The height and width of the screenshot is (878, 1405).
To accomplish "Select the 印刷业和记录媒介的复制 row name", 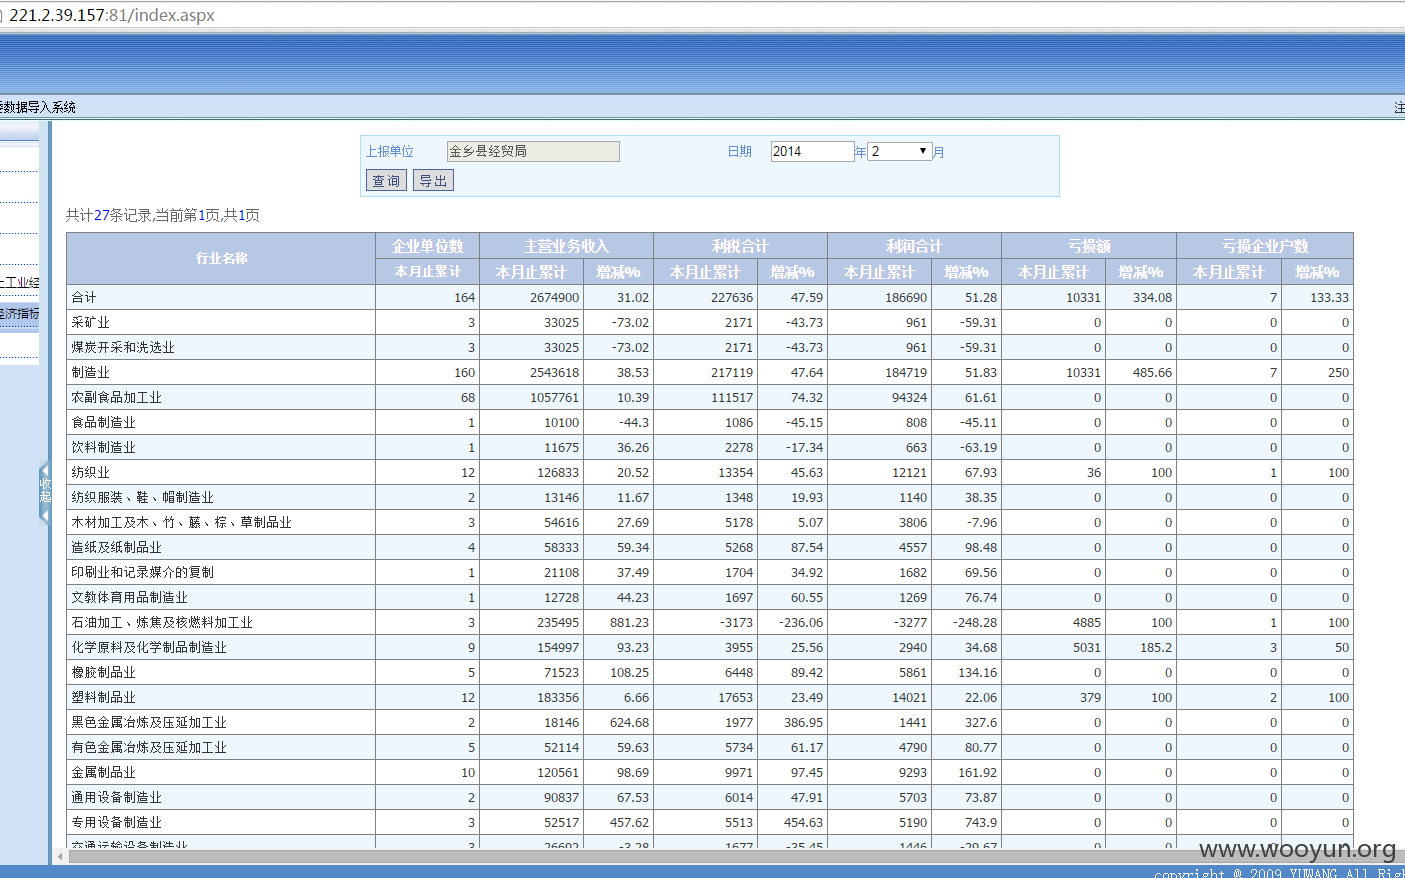I will 142,572.
